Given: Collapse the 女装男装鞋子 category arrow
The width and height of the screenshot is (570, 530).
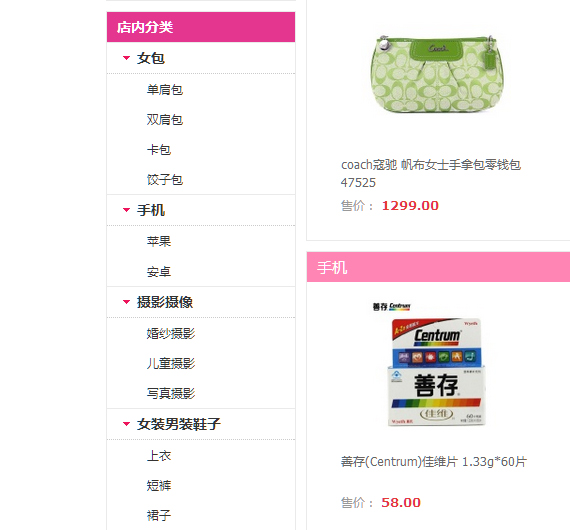Looking at the screenshot, I should point(126,424).
